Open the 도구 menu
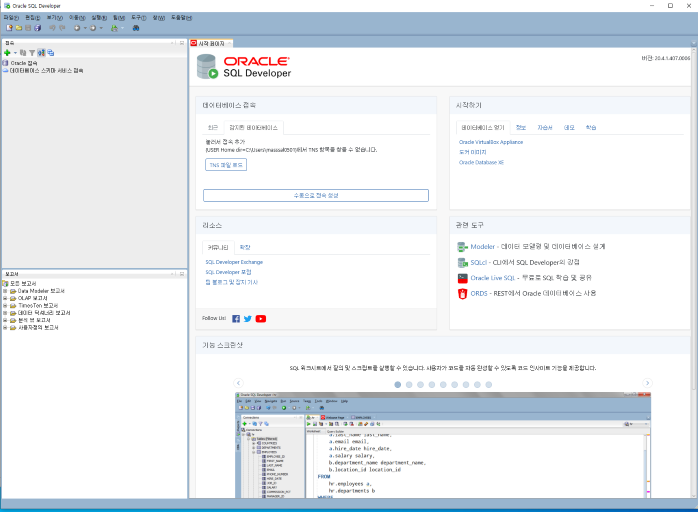 pyautogui.click(x=138, y=18)
